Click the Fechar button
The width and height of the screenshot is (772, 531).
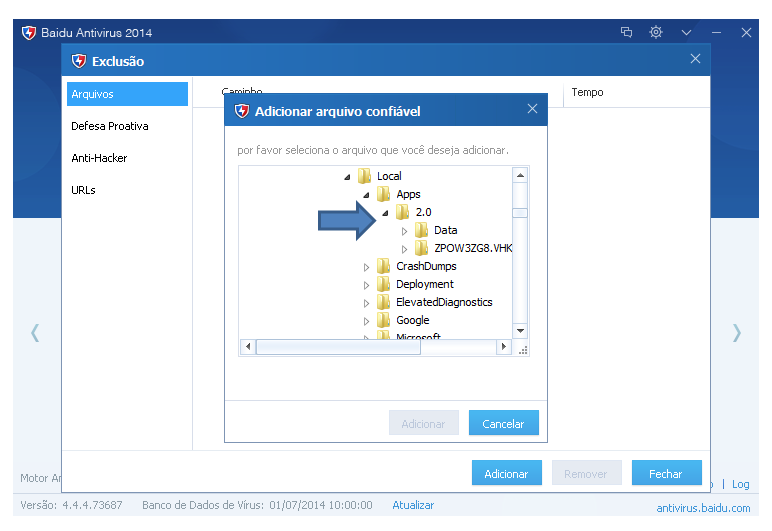(x=667, y=473)
